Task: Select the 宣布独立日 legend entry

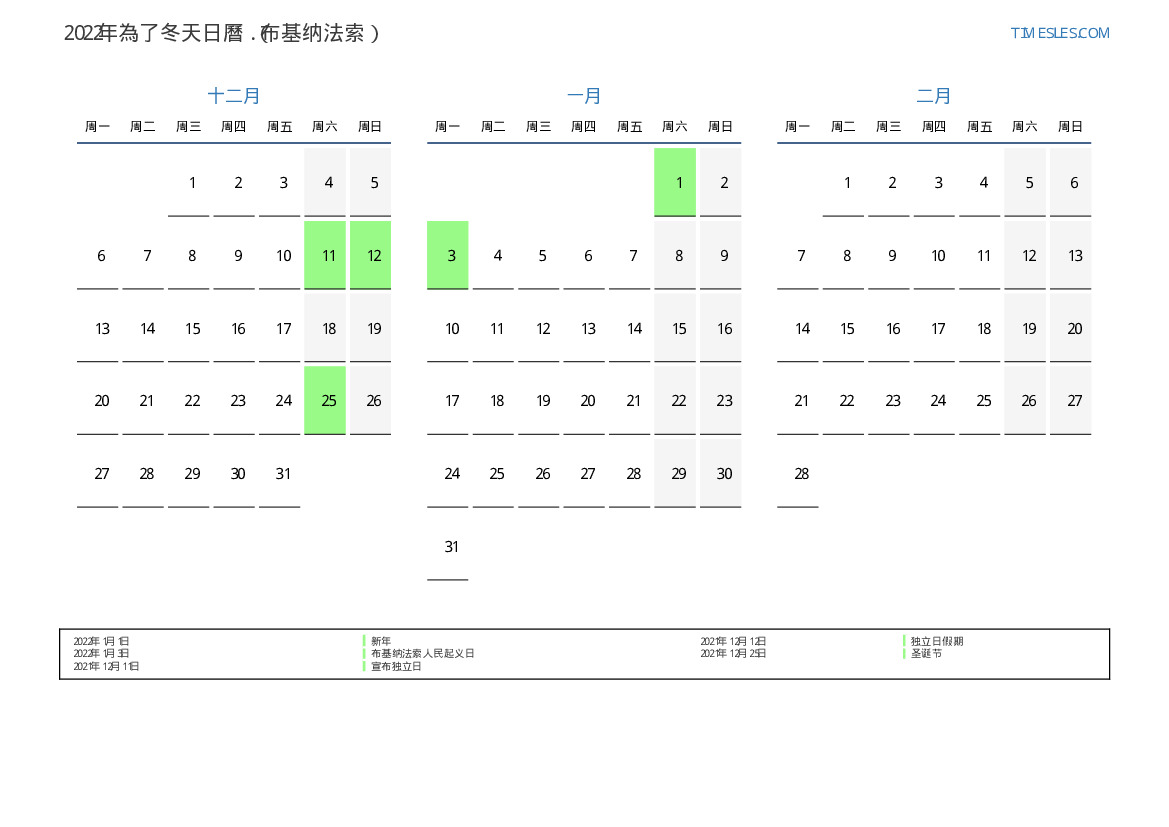Action: (x=396, y=666)
